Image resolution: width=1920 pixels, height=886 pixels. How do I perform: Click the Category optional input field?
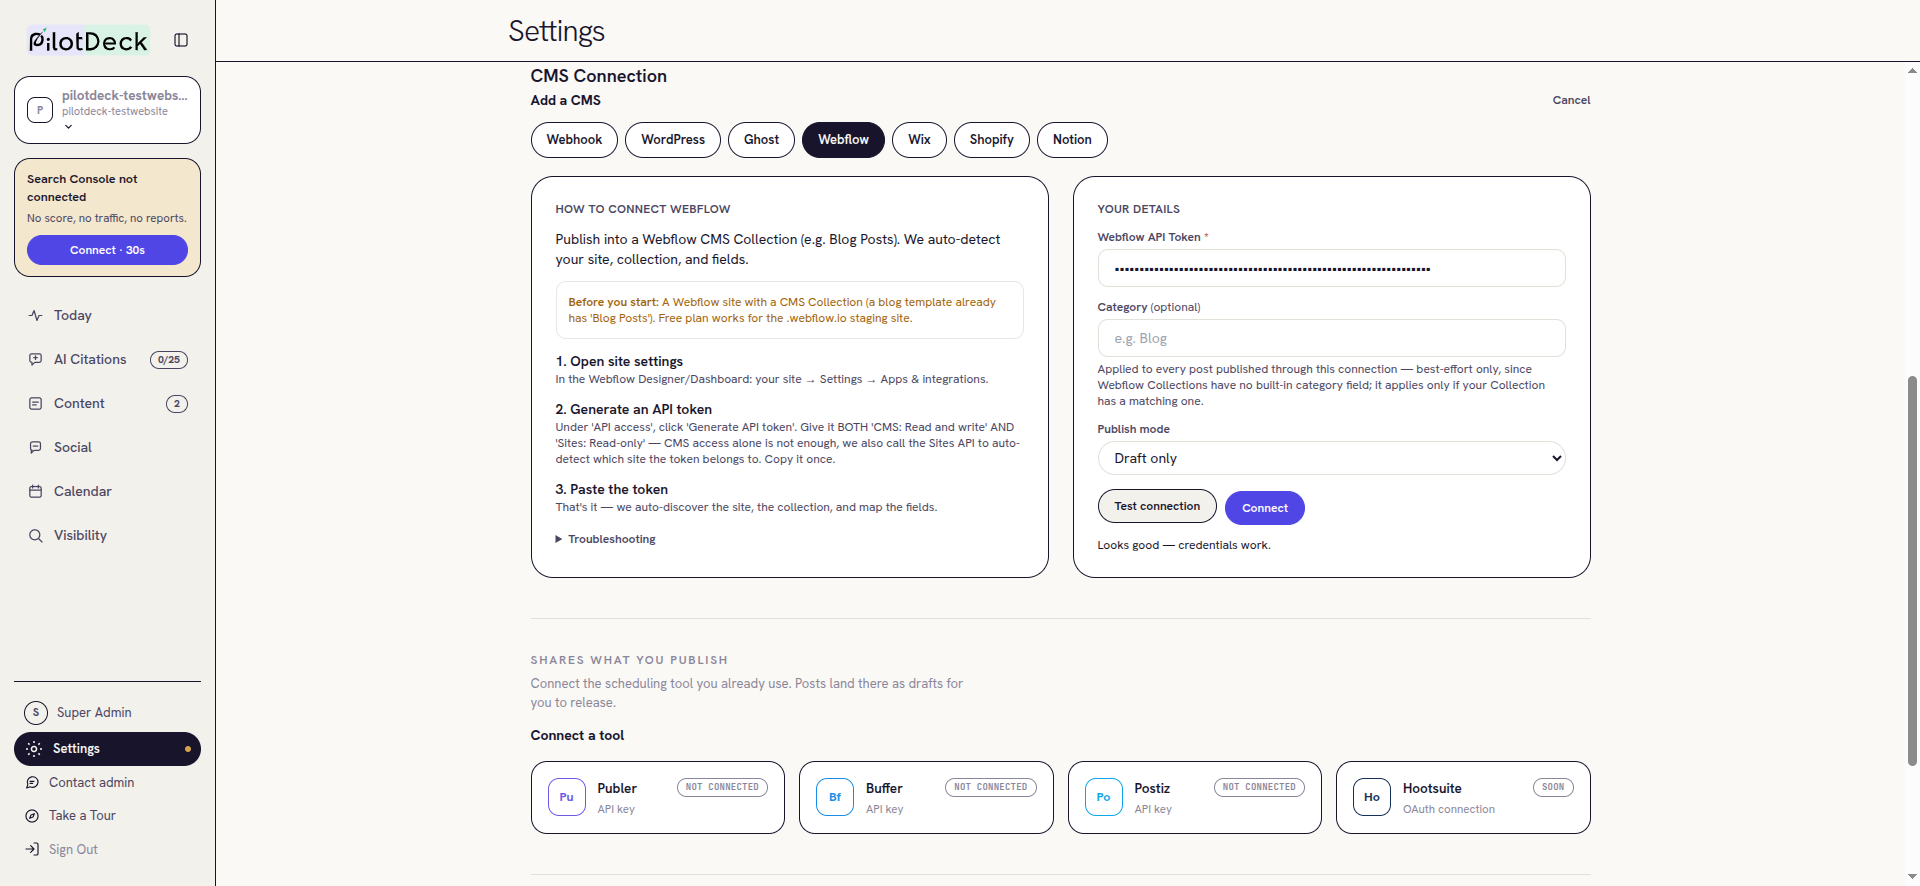coord(1331,338)
